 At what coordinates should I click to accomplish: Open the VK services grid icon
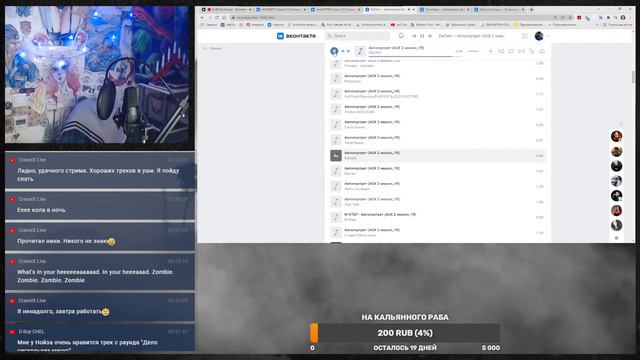click(525, 36)
